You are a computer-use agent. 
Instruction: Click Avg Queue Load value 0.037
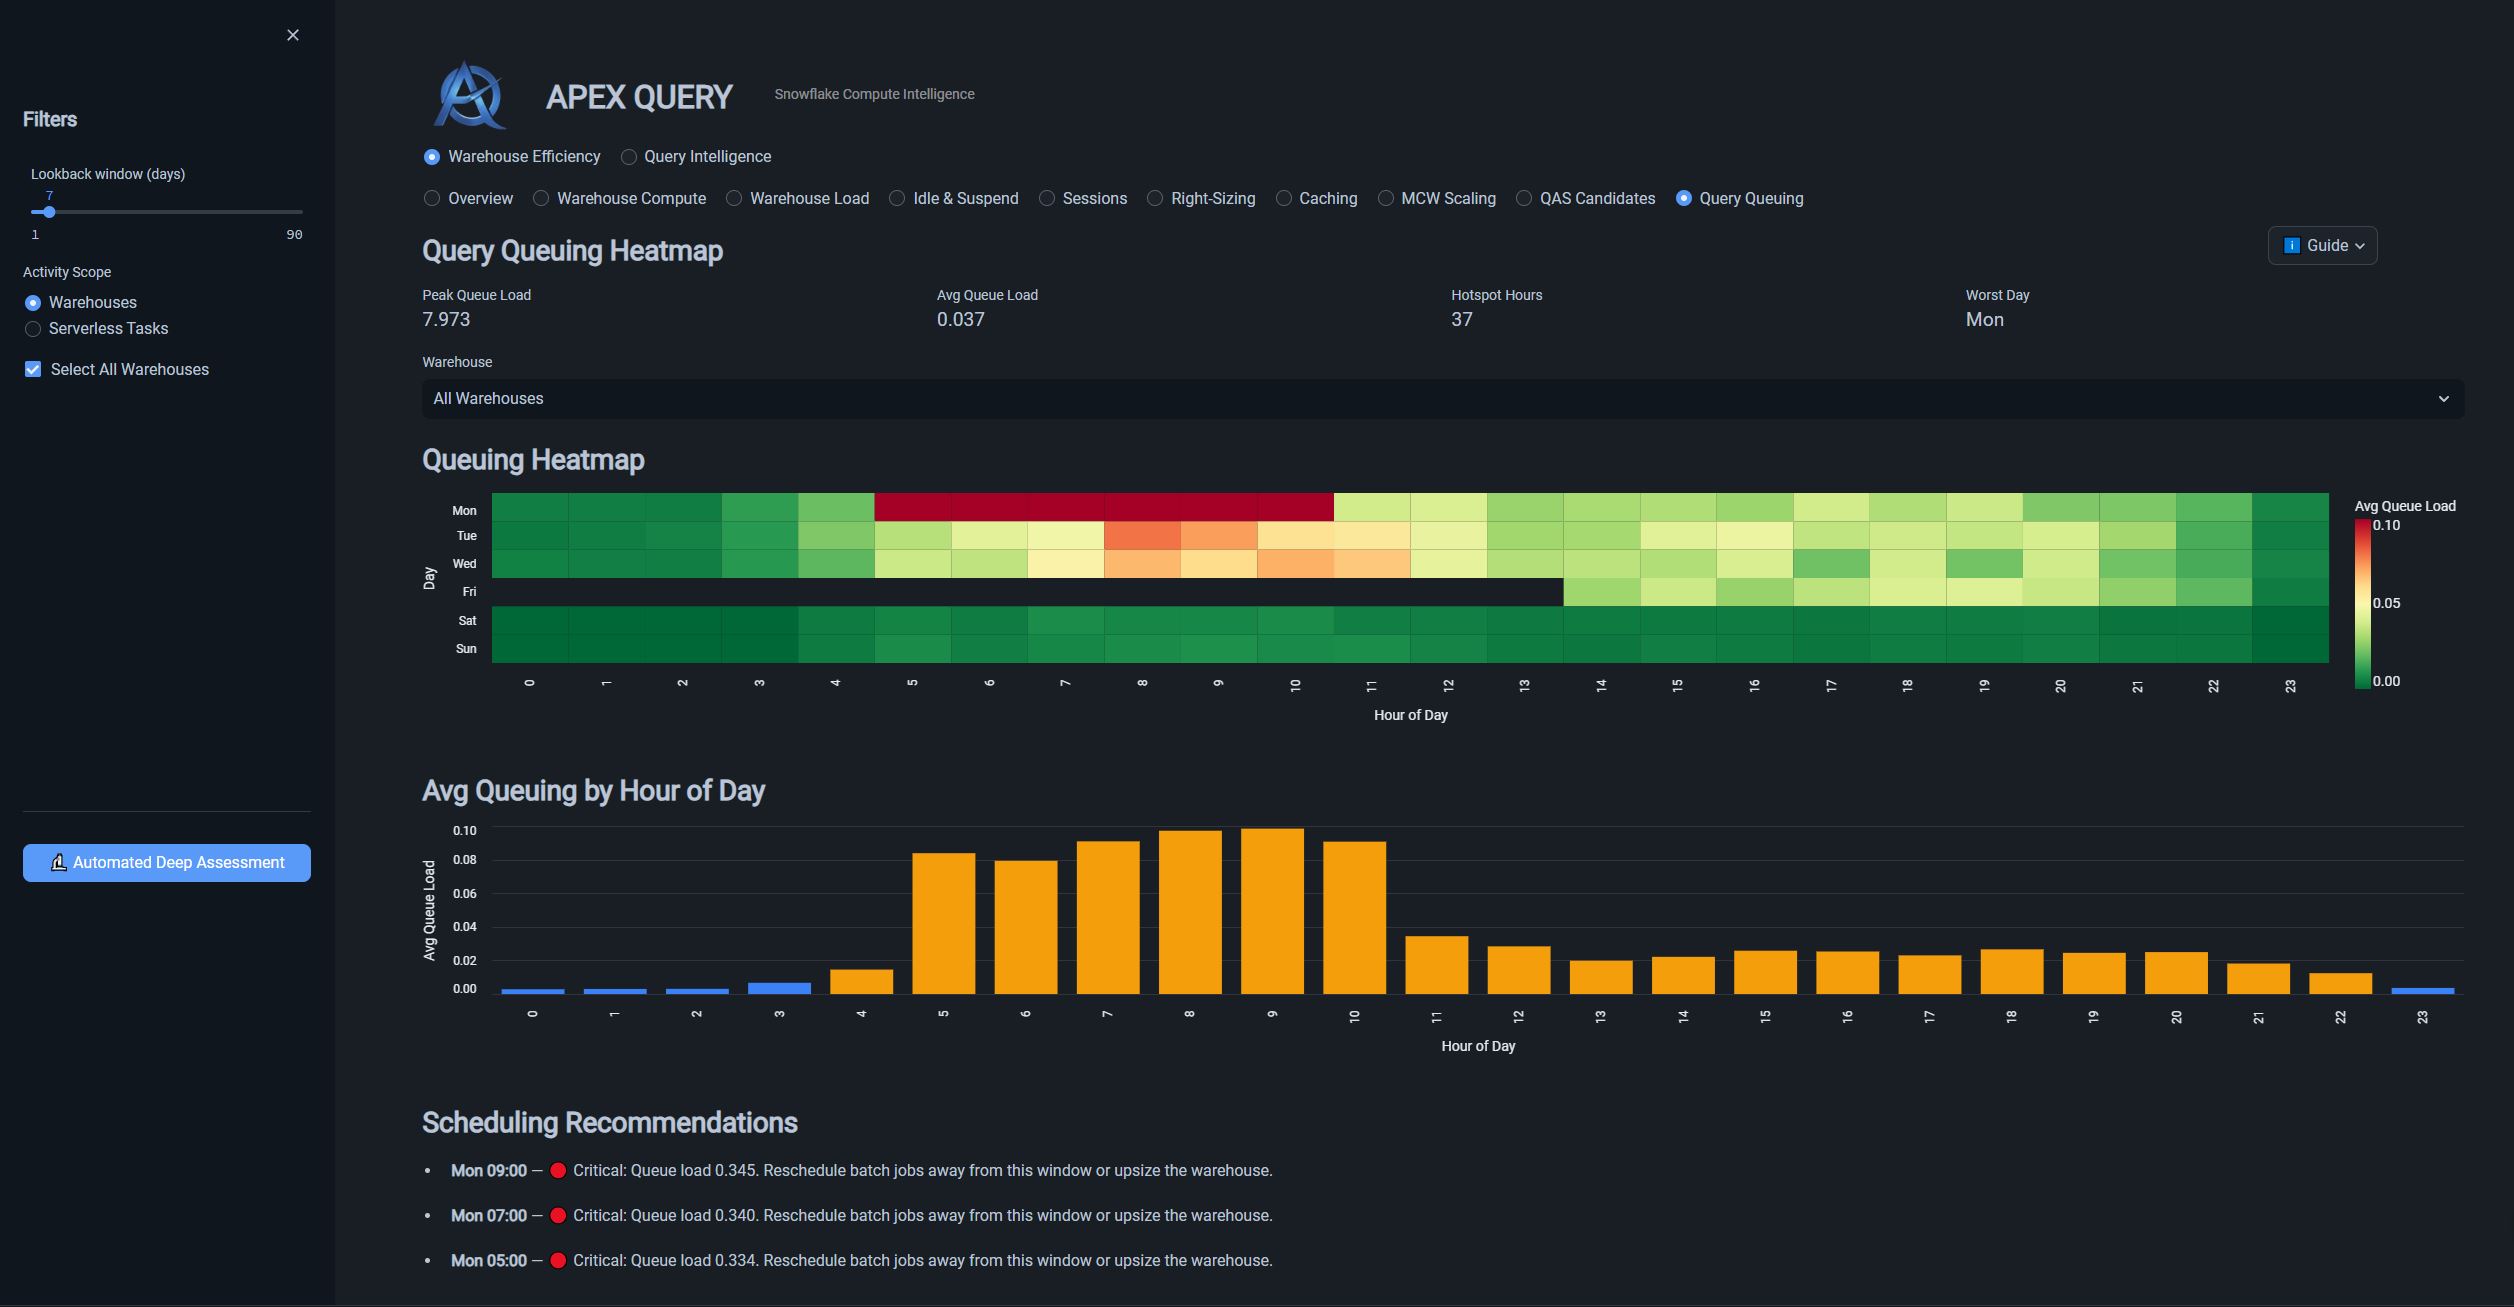pyautogui.click(x=961, y=320)
